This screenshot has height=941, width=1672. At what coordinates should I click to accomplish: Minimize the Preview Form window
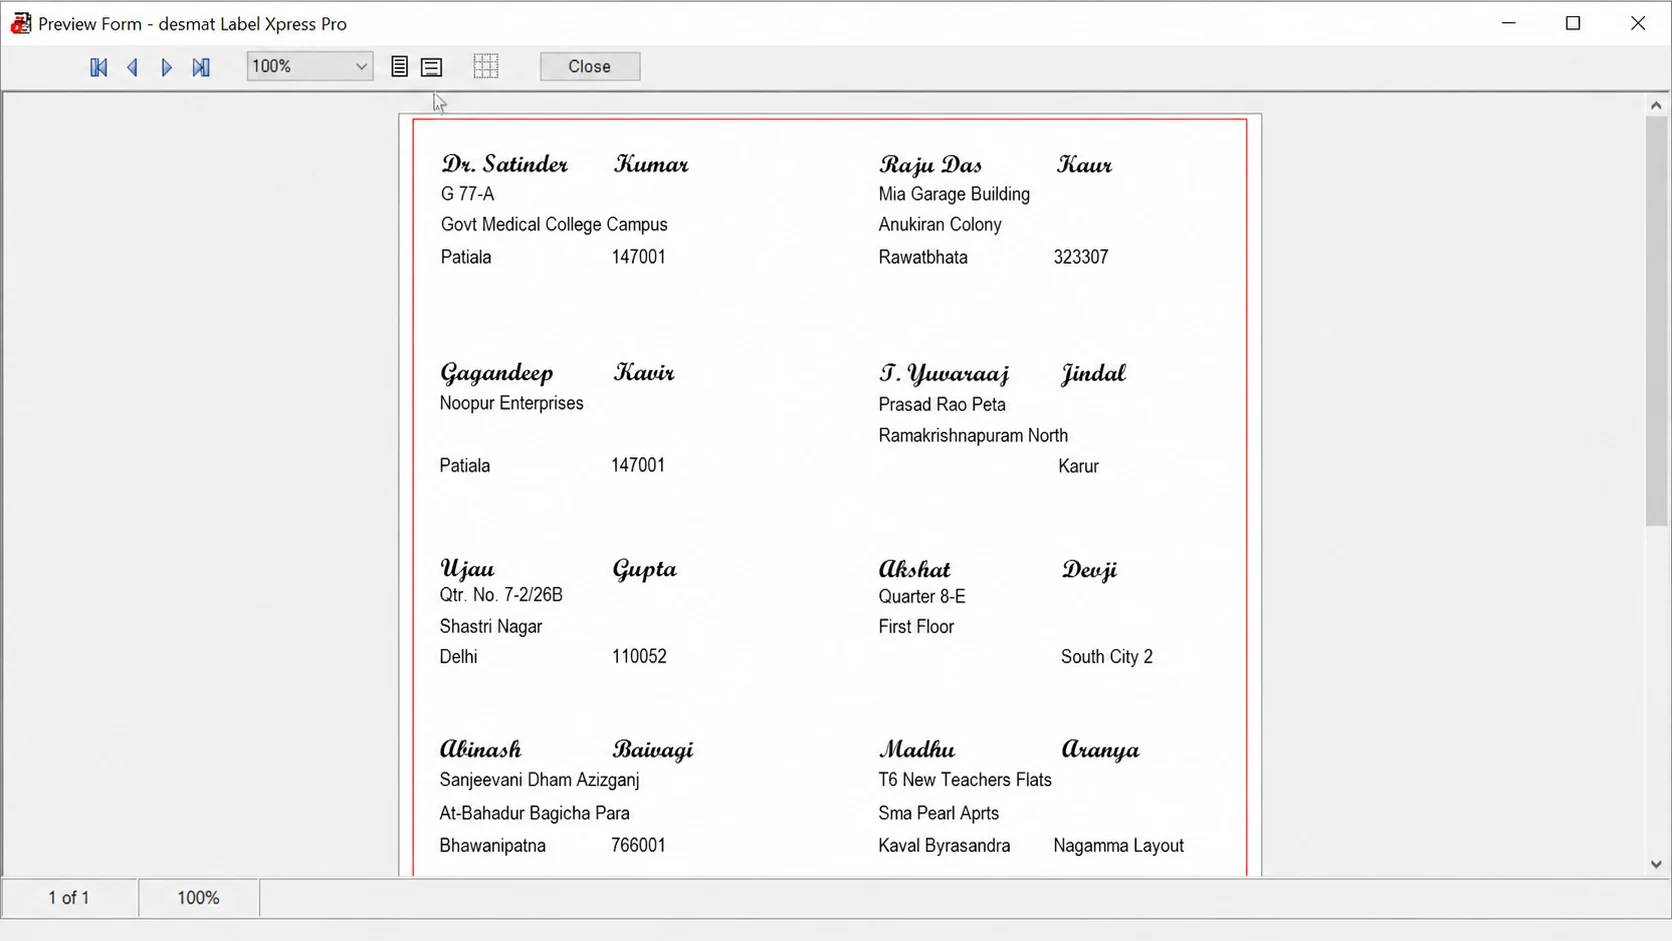click(1509, 23)
